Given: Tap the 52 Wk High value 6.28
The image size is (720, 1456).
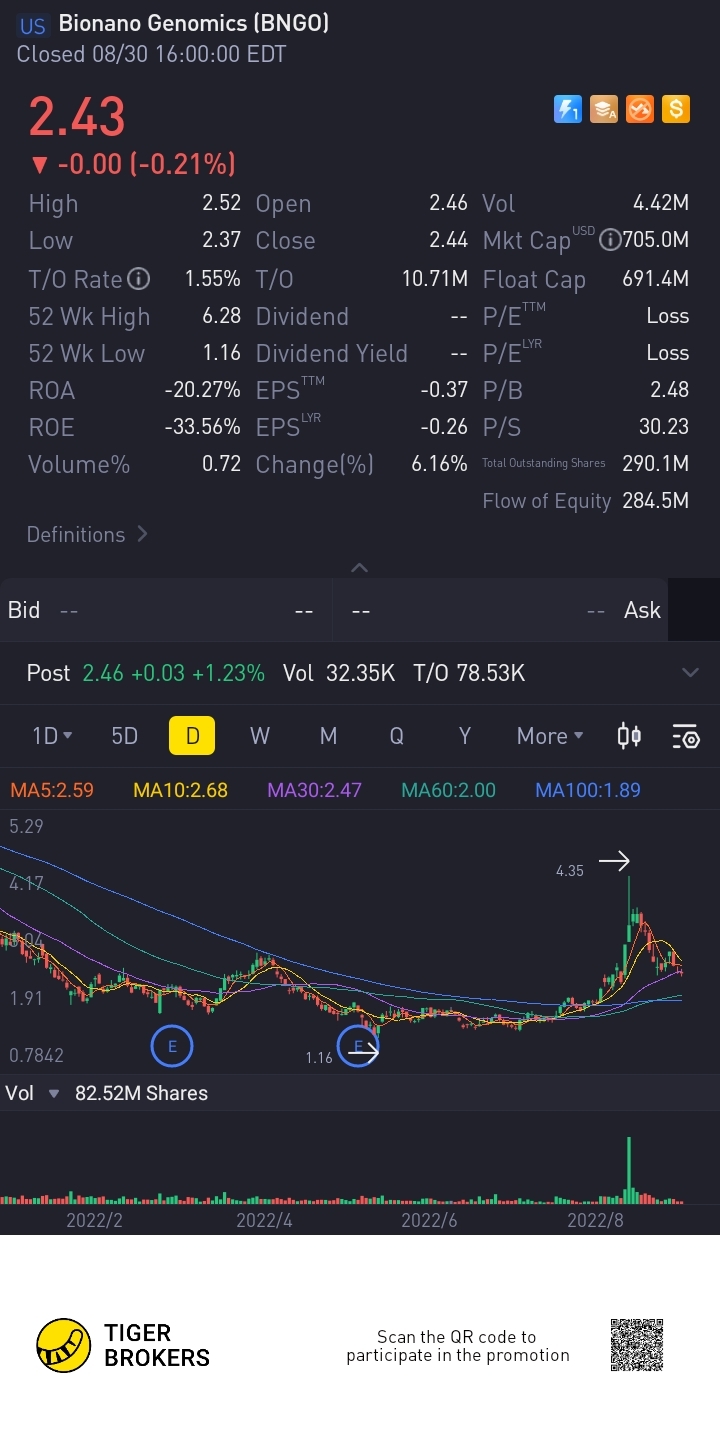Looking at the screenshot, I should 221,316.
